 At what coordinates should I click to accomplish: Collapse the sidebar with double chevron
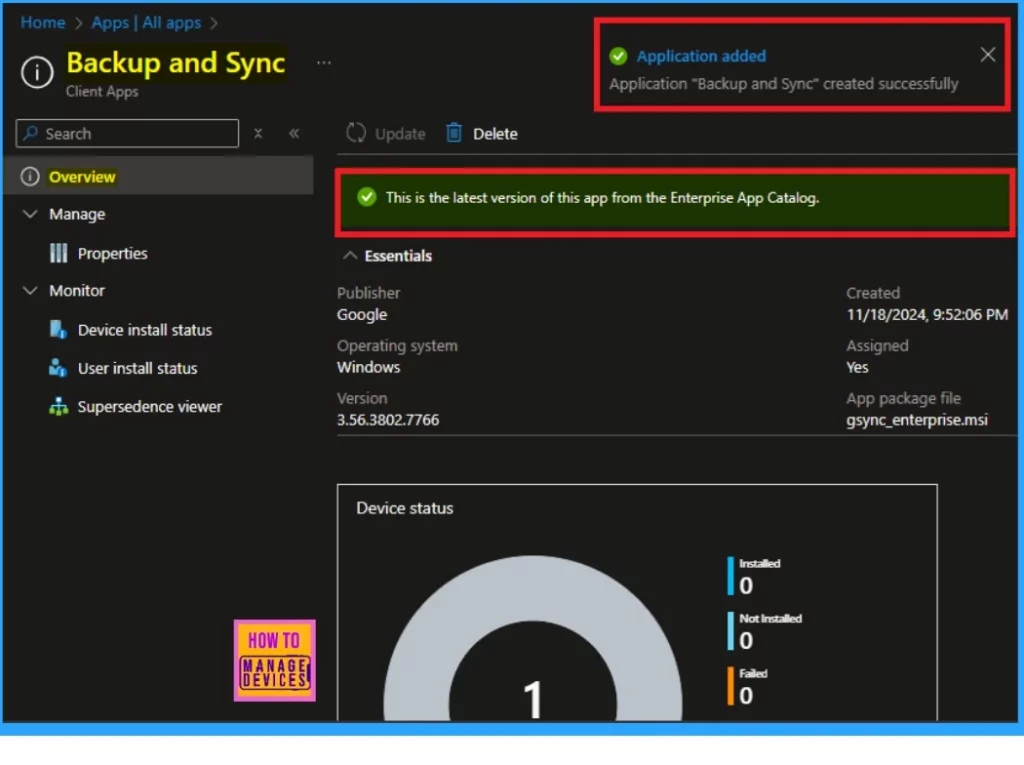(x=295, y=133)
